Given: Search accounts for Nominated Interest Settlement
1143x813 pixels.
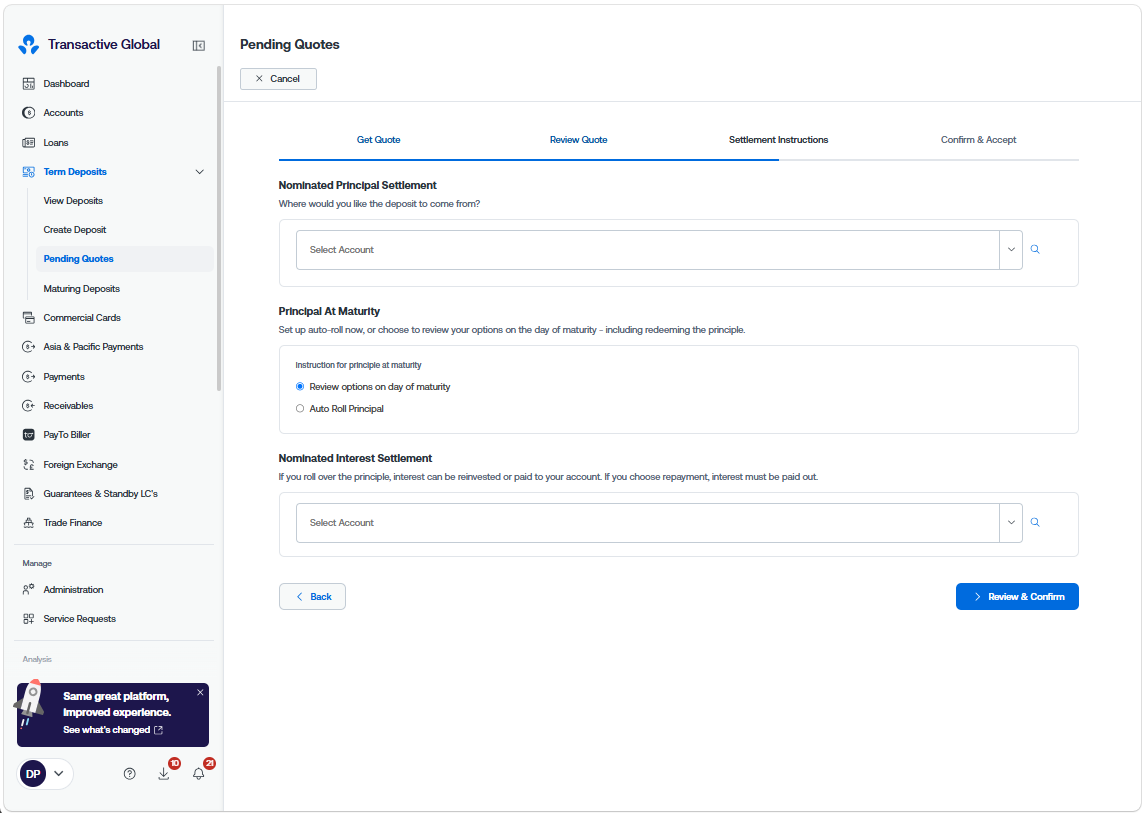Looking at the screenshot, I should (x=1035, y=523).
